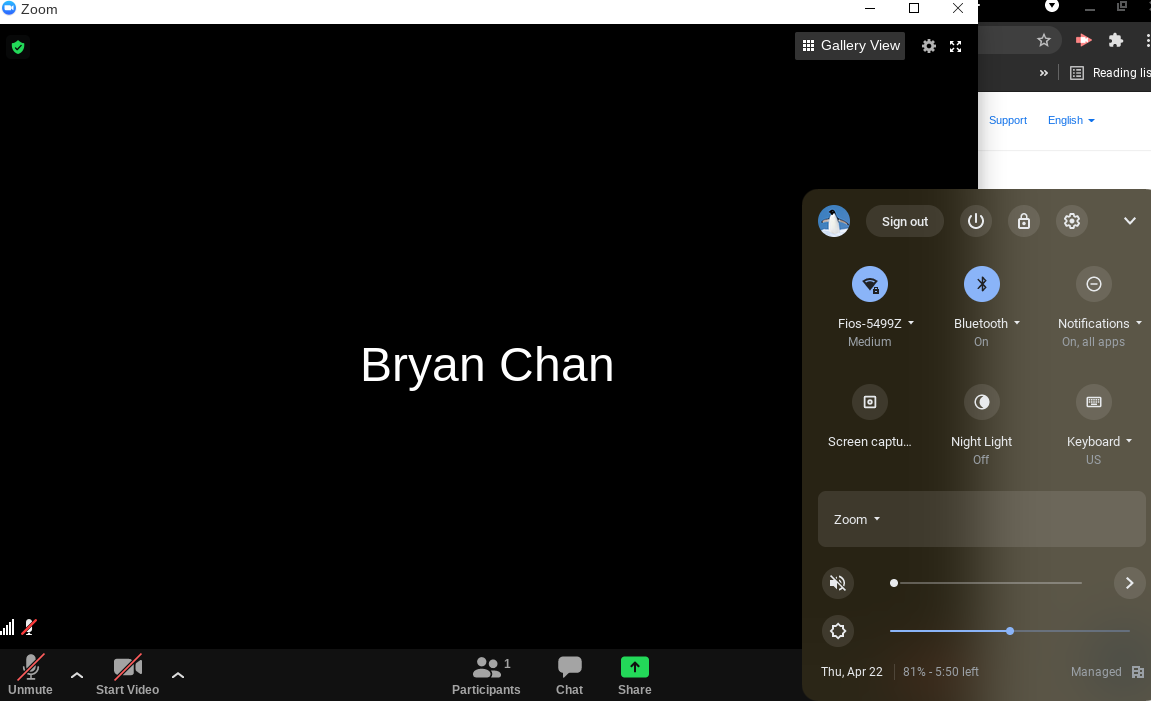Open the Fios-5499Z network dropdown
The image size is (1151, 701).
(876, 324)
